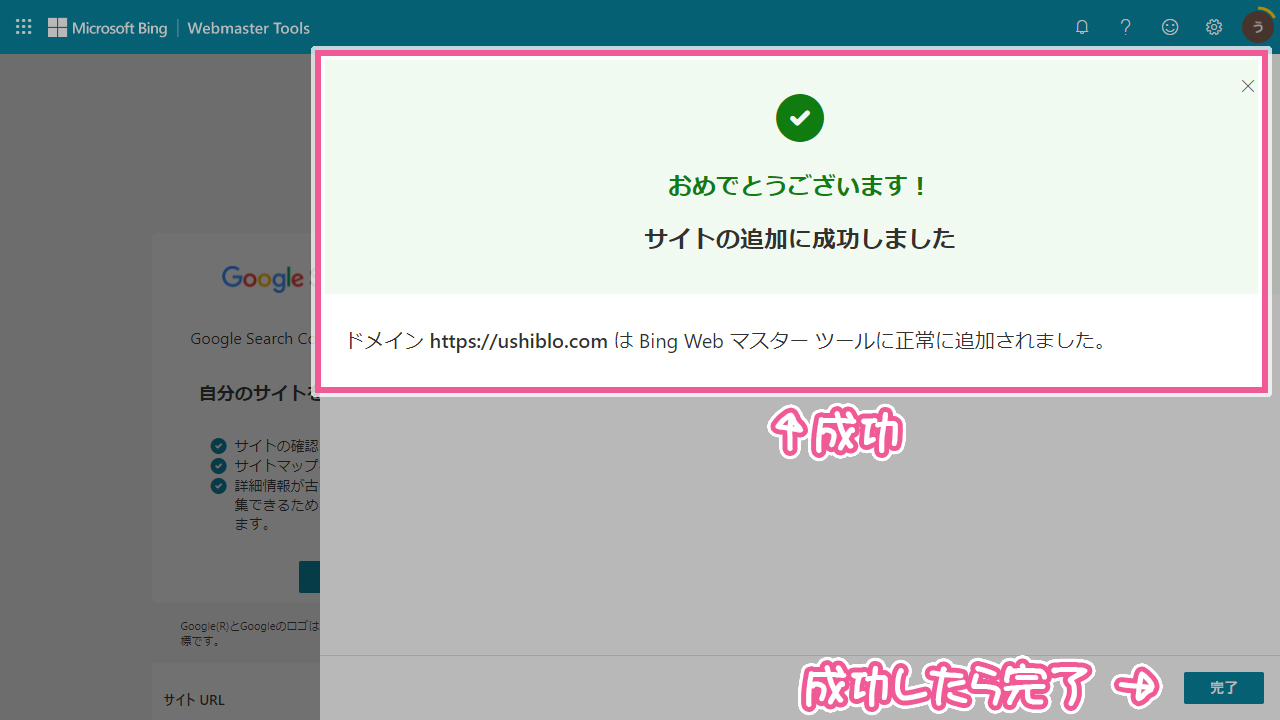Open the Webmaster Tools home link

[248, 28]
